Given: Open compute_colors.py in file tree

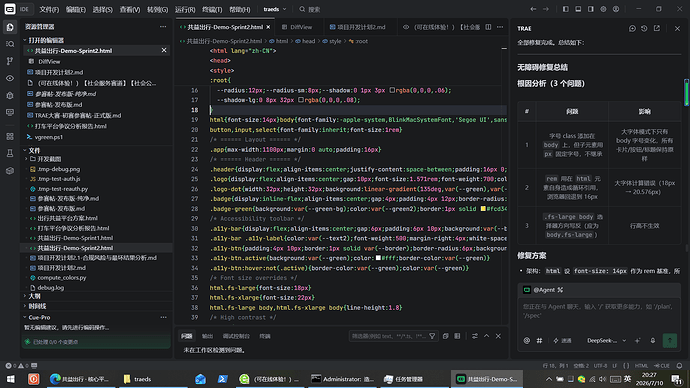Looking at the screenshot, I should (62, 278).
